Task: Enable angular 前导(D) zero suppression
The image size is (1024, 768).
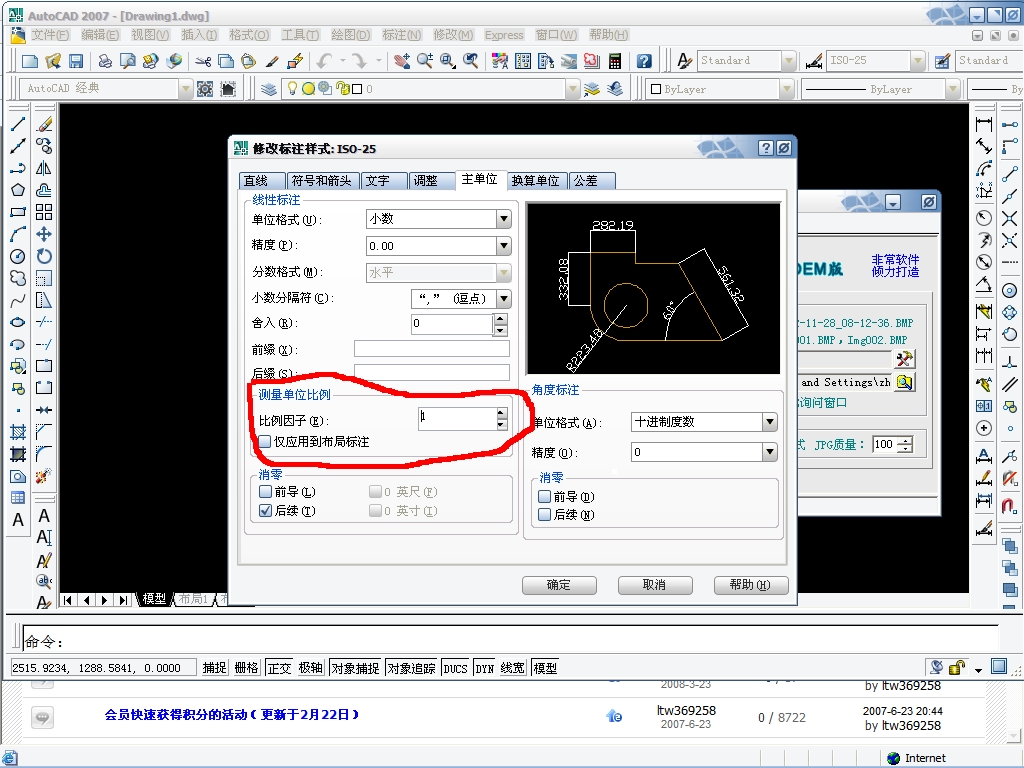Action: pyautogui.click(x=544, y=496)
